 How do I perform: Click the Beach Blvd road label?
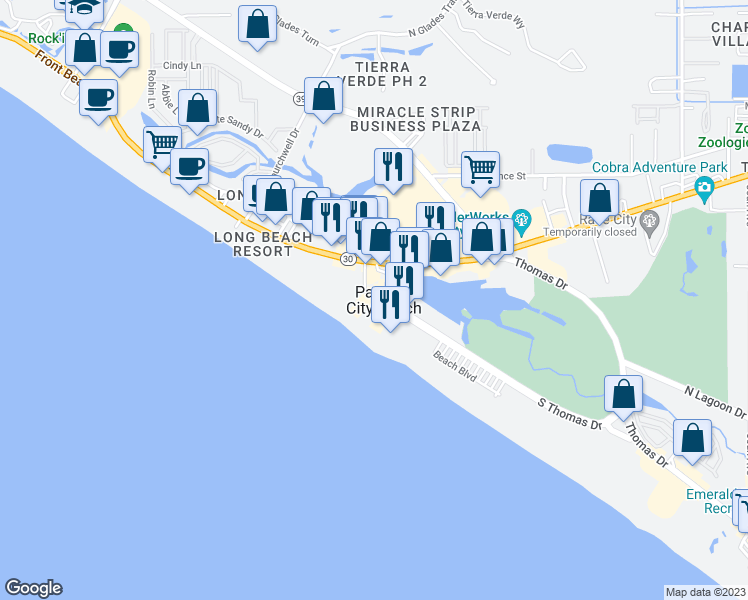click(455, 366)
